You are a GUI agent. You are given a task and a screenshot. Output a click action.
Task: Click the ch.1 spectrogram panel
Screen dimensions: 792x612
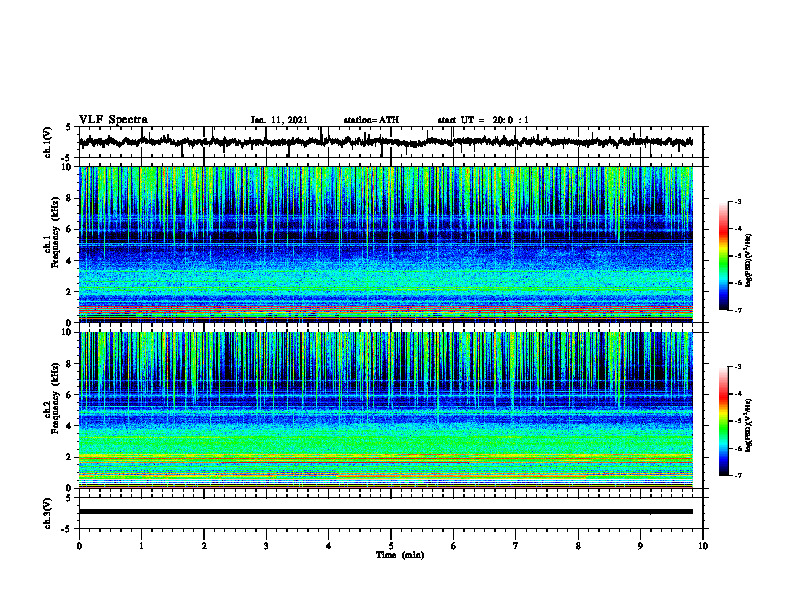[x=386, y=244]
